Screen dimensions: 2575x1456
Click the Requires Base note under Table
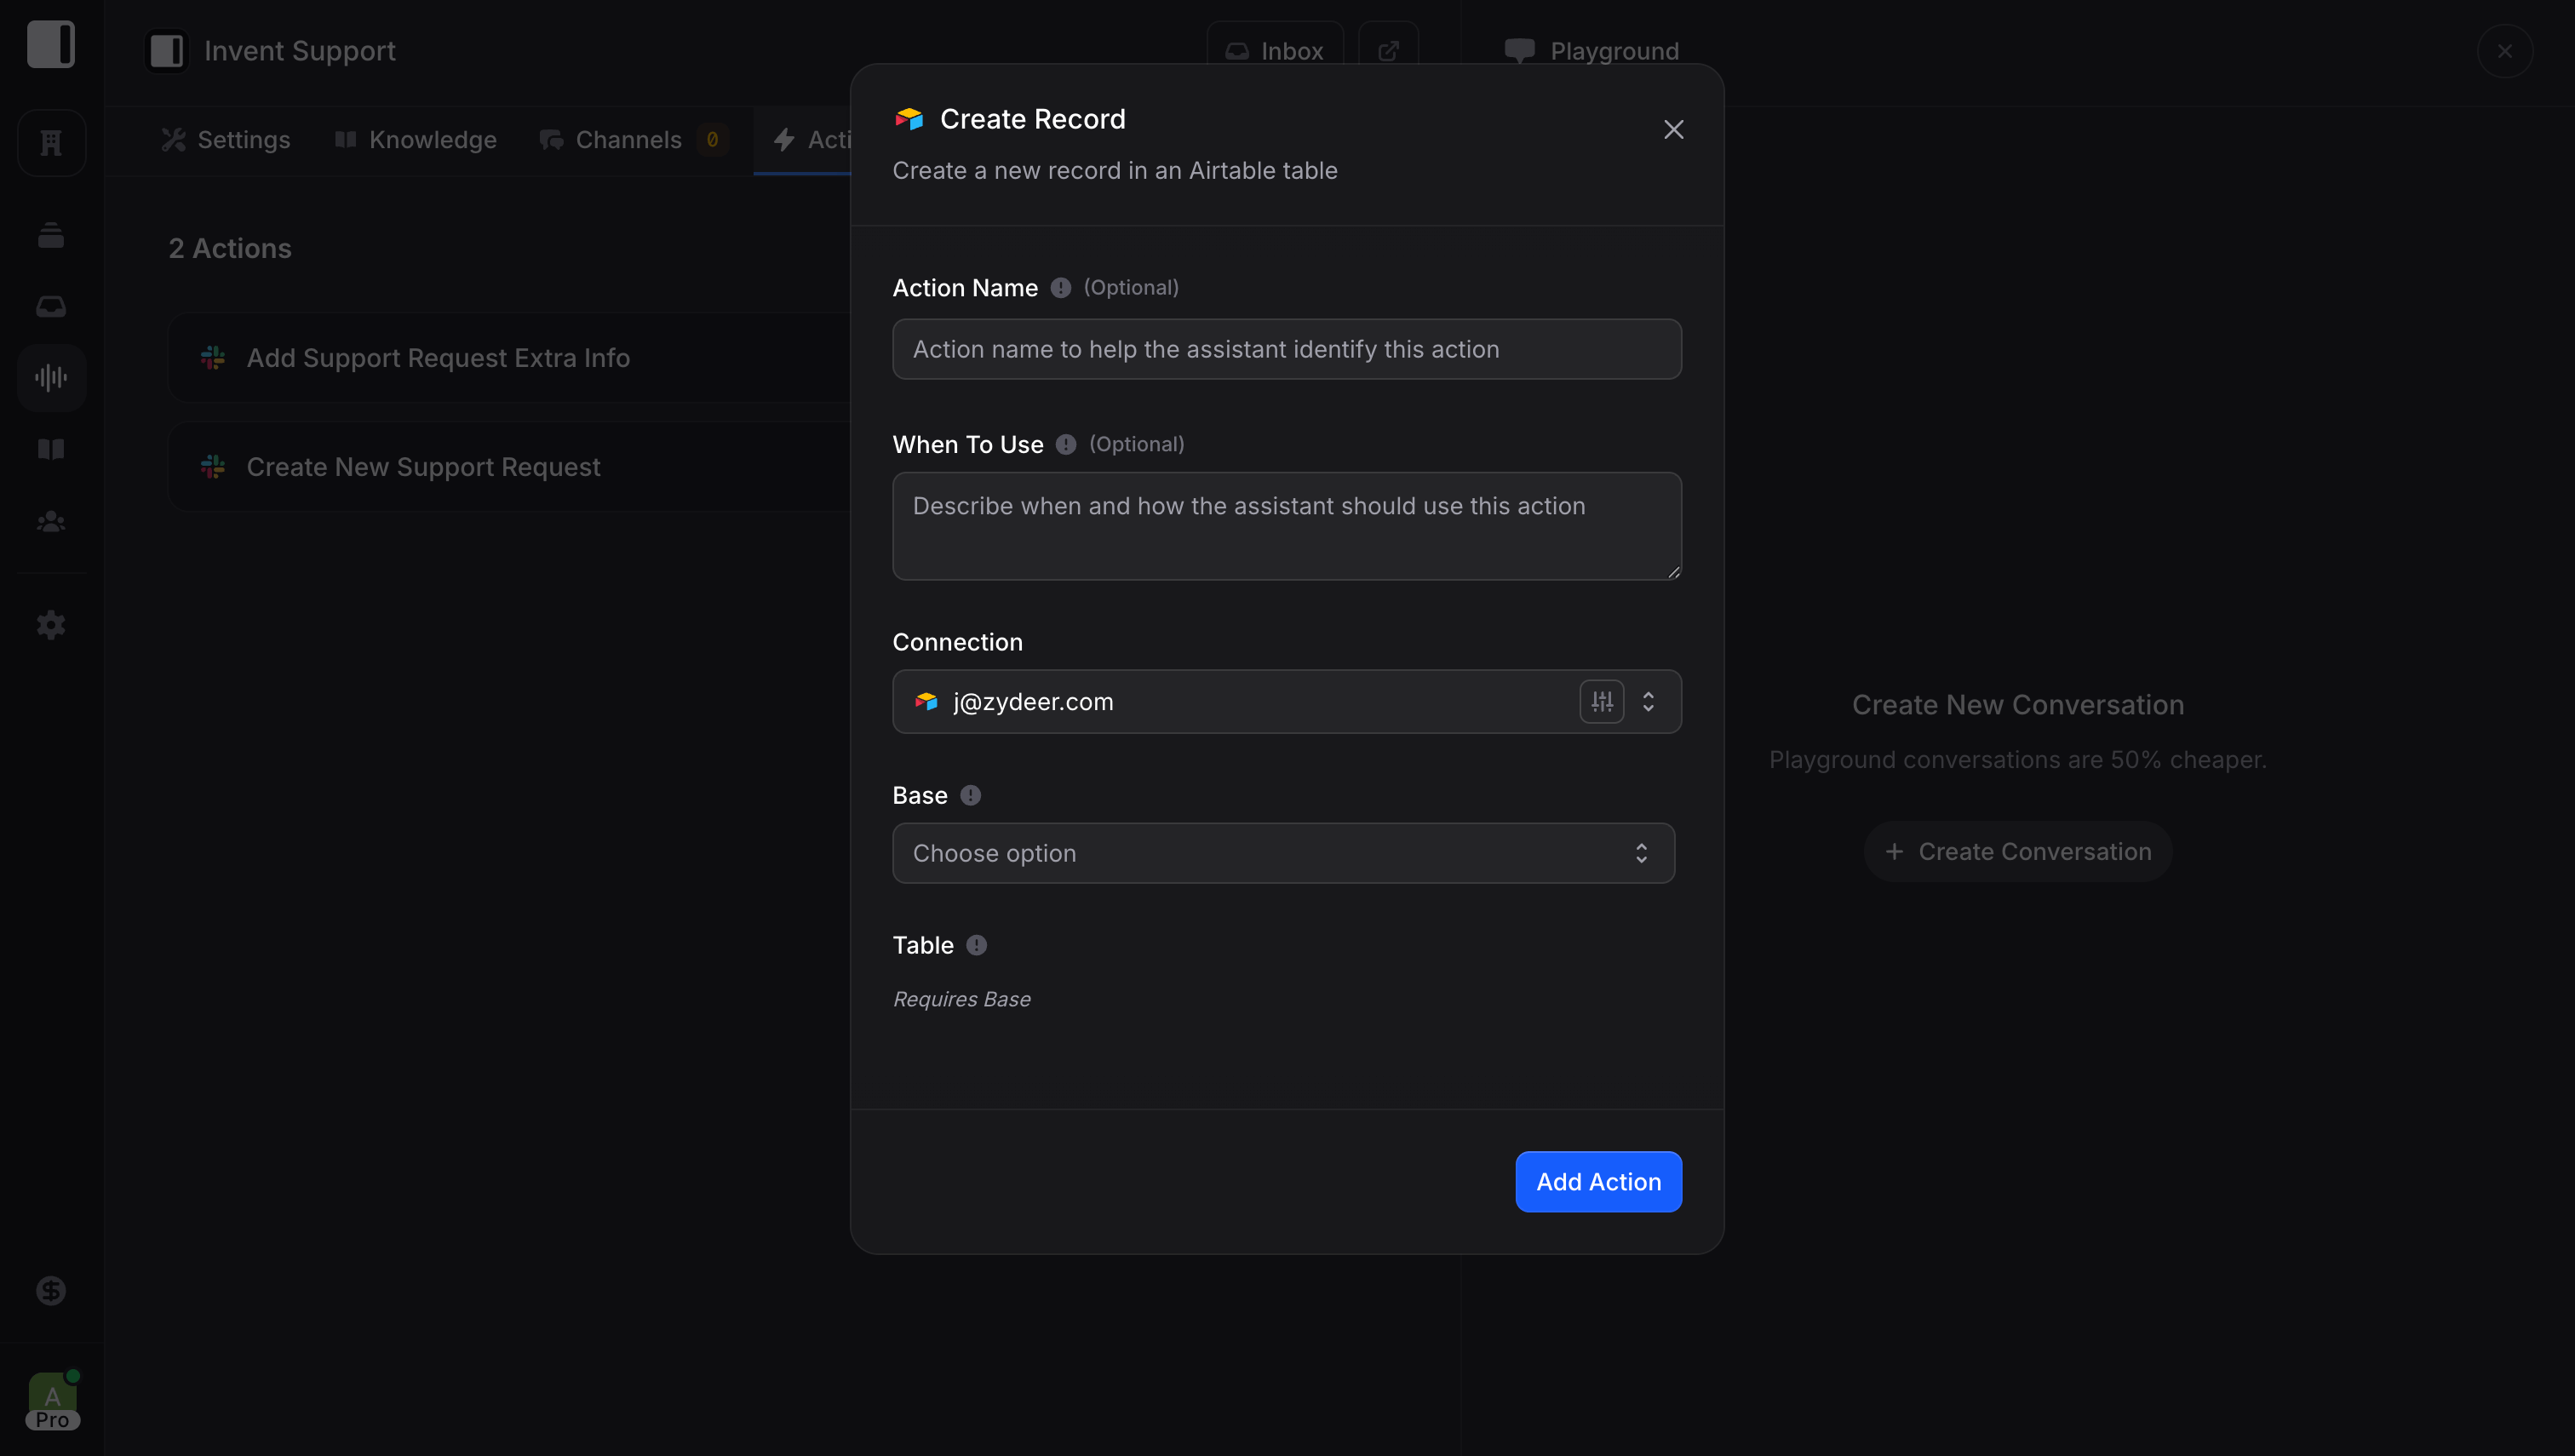[x=961, y=999]
